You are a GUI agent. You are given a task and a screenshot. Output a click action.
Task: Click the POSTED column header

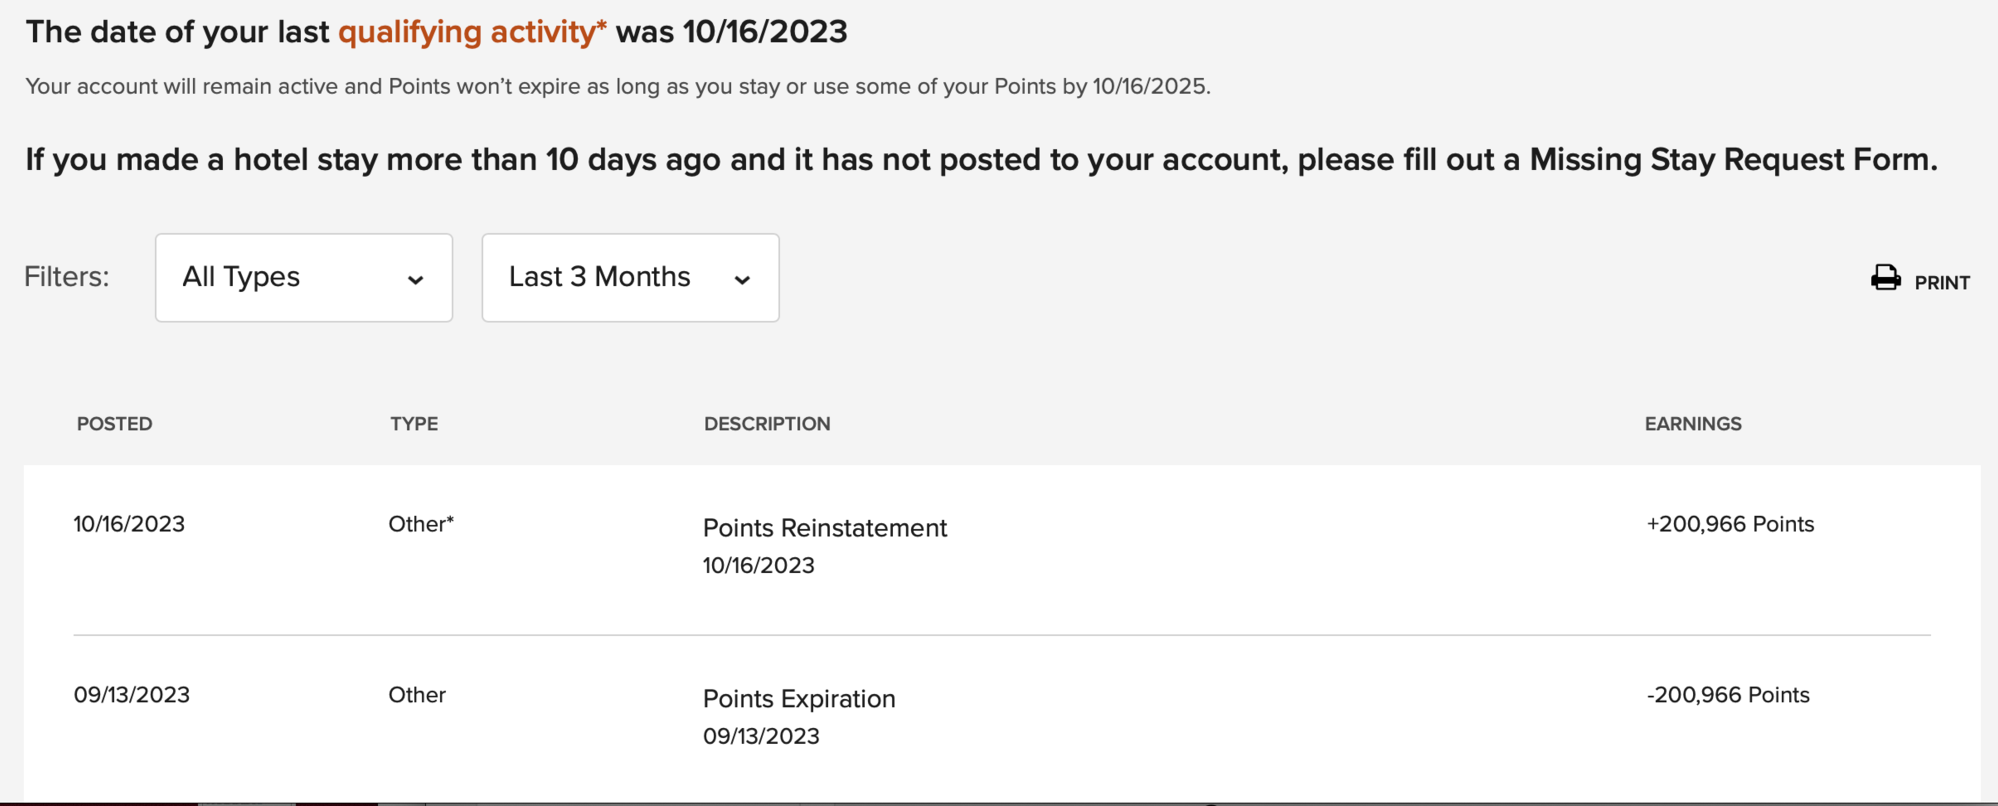115,424
